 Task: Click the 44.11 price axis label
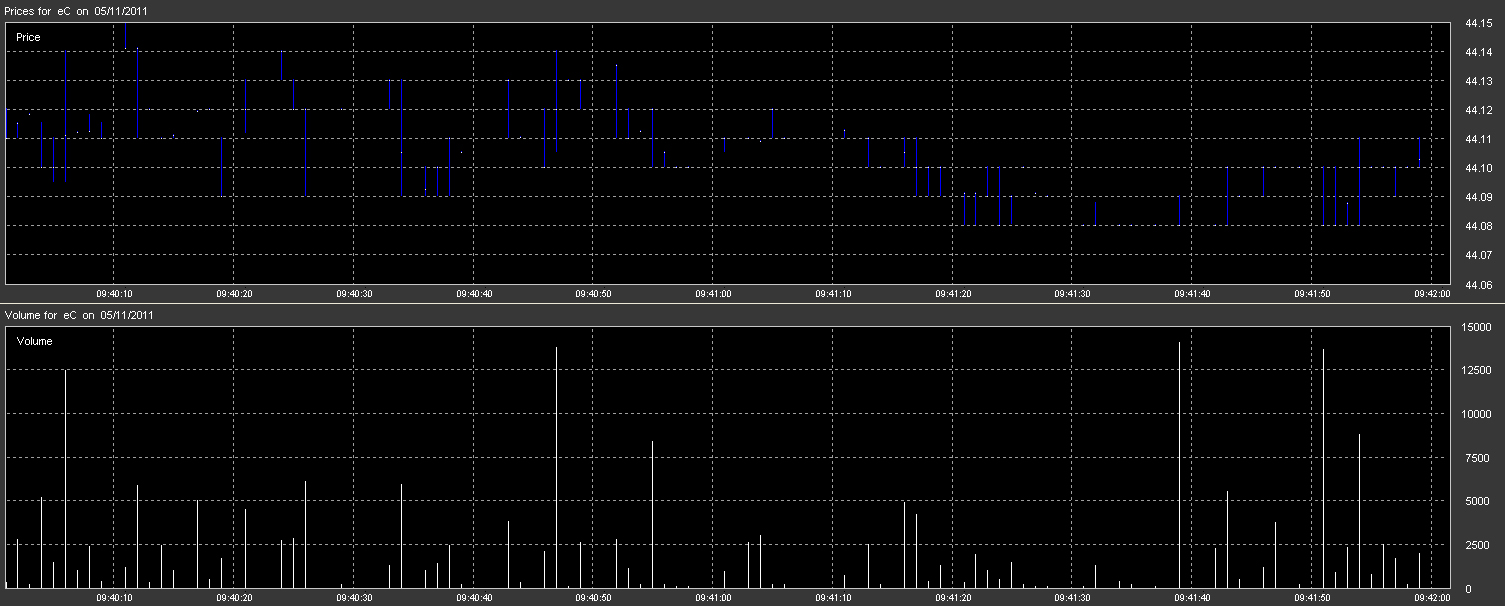1478,139
